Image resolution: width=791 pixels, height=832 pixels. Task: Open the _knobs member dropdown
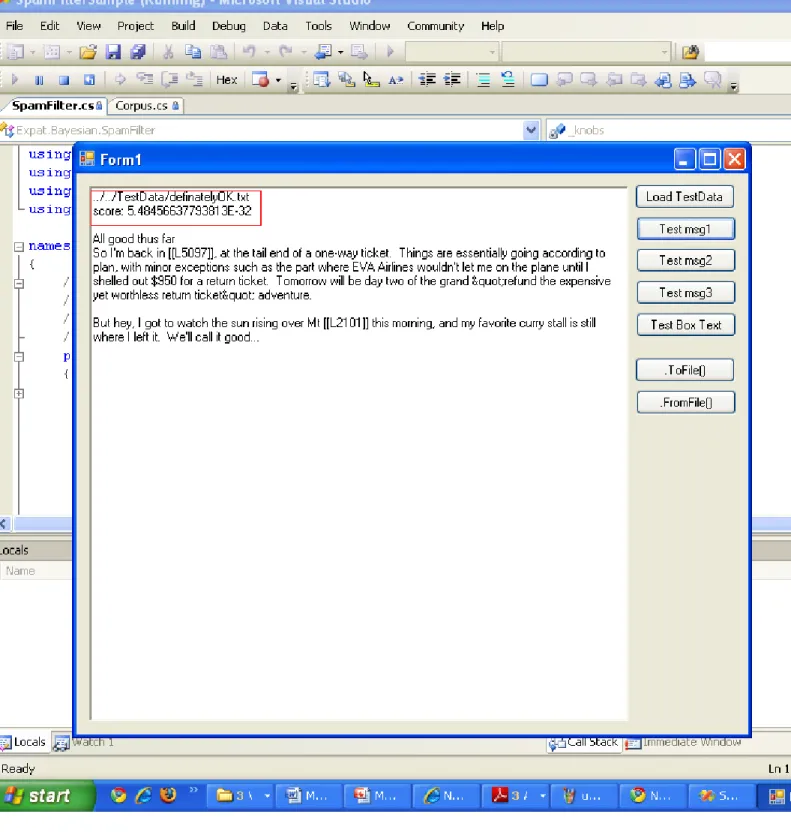click(x=668, y=131)
